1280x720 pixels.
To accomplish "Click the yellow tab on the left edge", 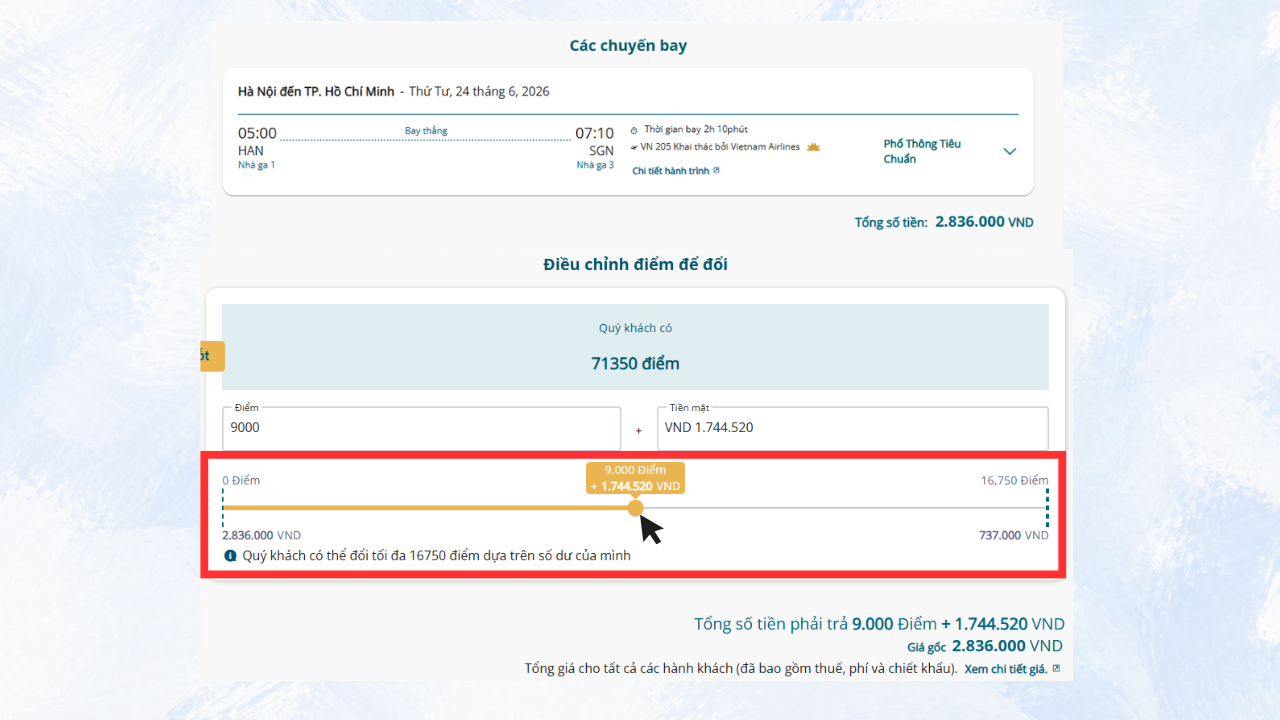I will 212,356.
